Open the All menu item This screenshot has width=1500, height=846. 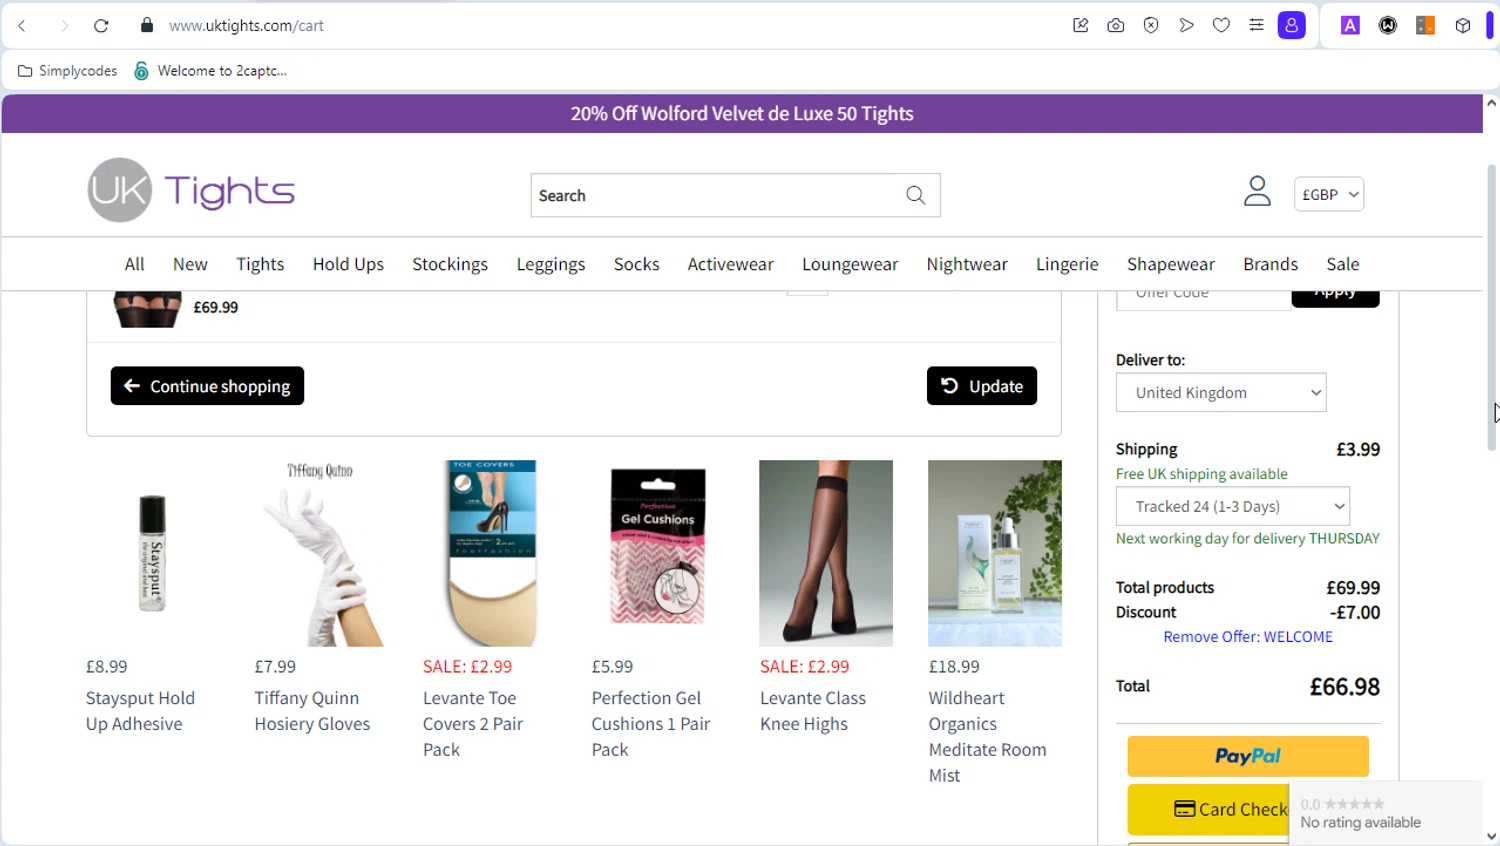pos(134,265)
